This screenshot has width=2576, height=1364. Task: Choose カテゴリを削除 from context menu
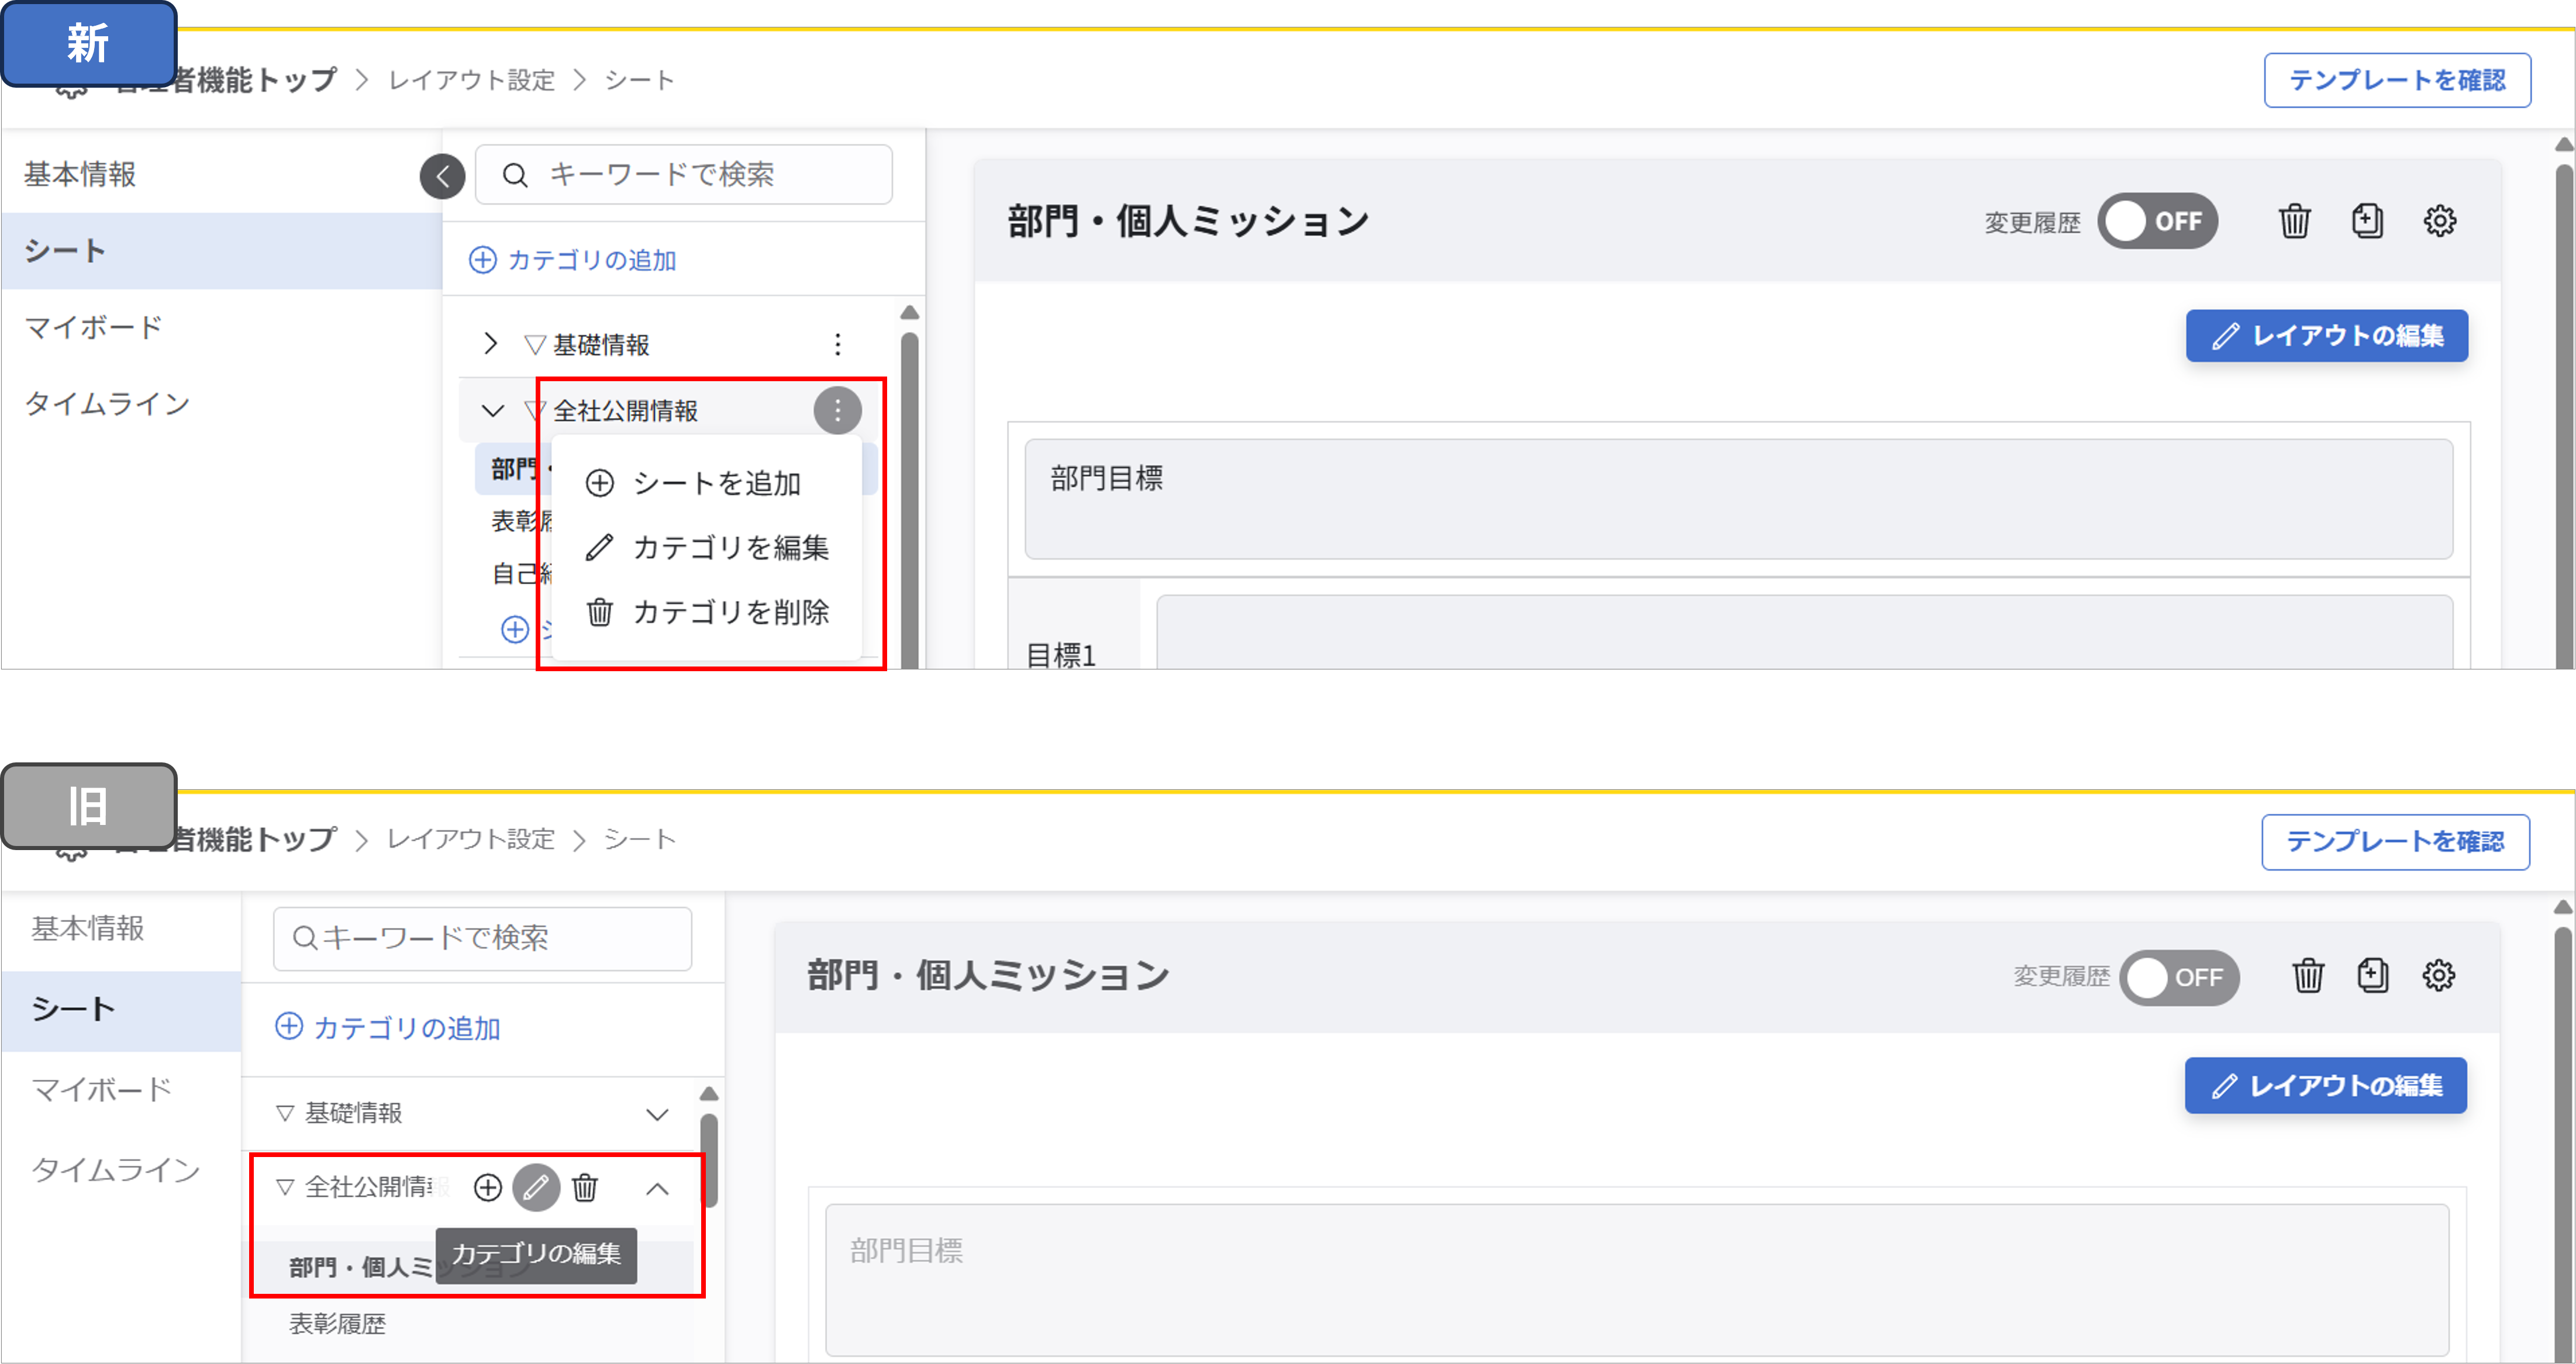coord(730,612)
